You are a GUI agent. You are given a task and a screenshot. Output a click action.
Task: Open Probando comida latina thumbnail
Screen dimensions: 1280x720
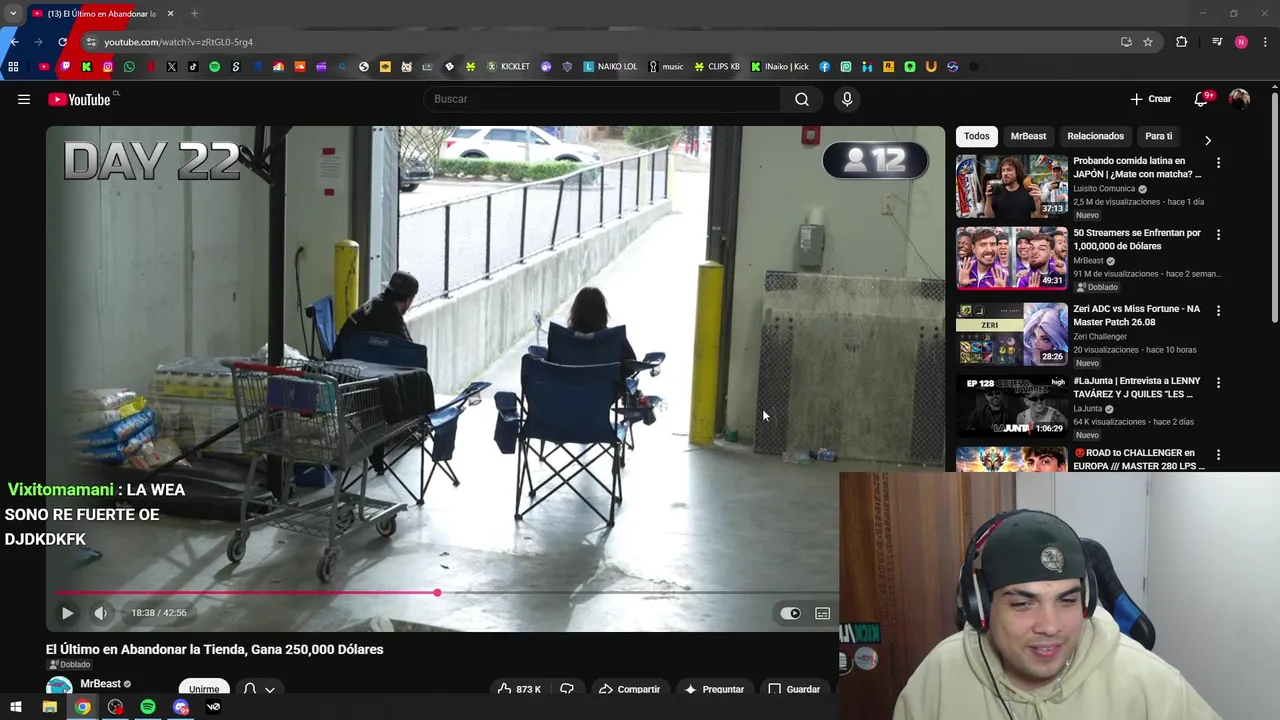[1011, 186]
